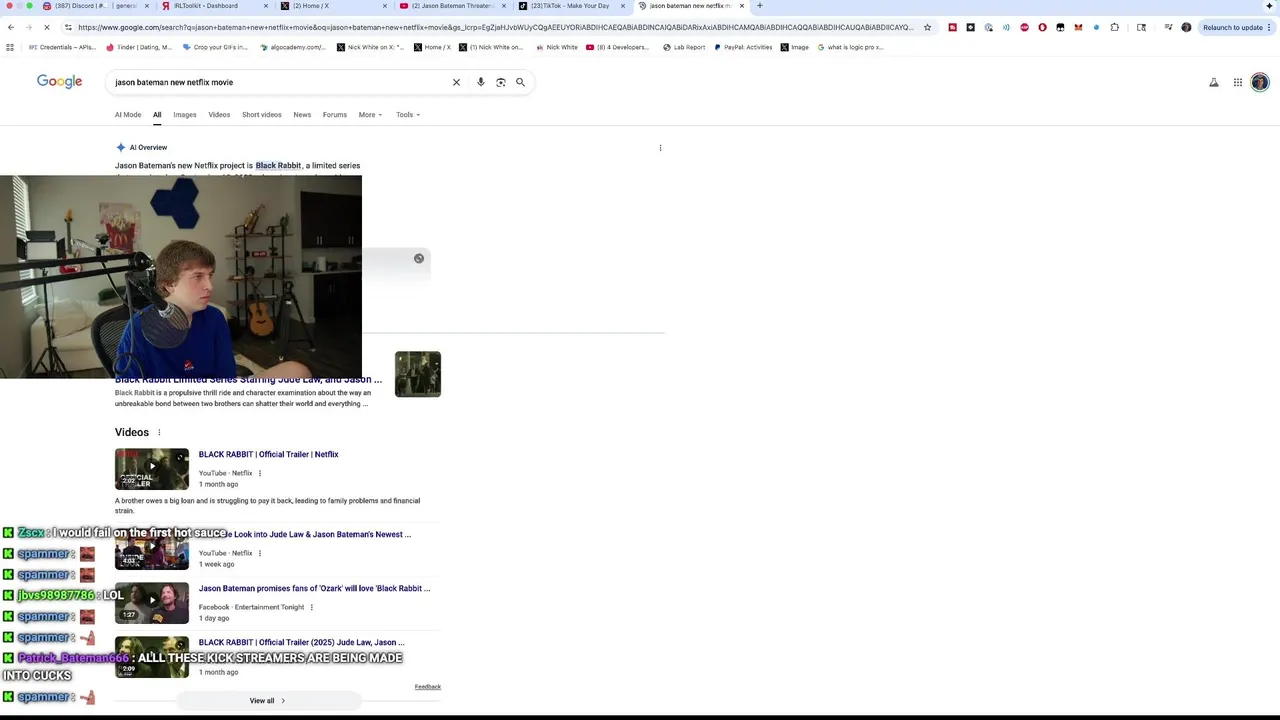Clear the Google search box text
Image resolution: width=1280 pixels, height=720 pixels.
tap(456, 82)
